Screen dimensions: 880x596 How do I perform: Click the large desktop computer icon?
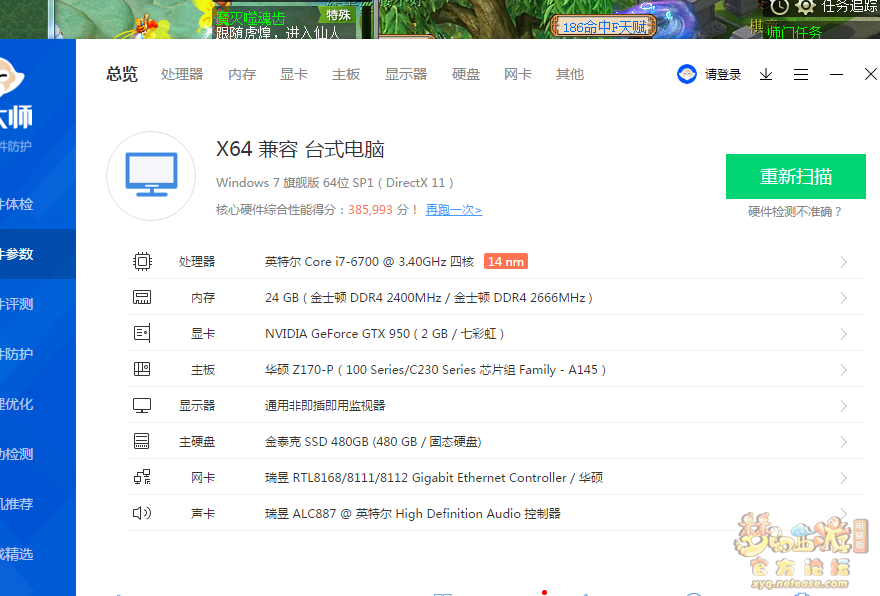point(151,176)
